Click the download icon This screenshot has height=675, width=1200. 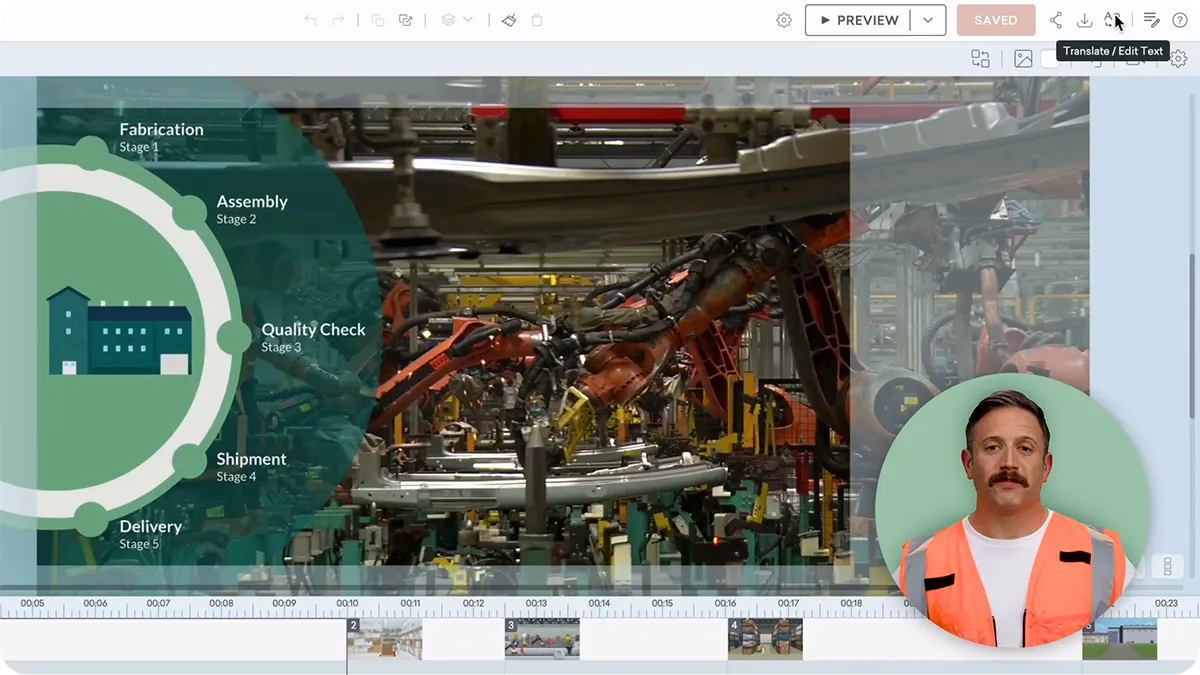click(1084, 20)
